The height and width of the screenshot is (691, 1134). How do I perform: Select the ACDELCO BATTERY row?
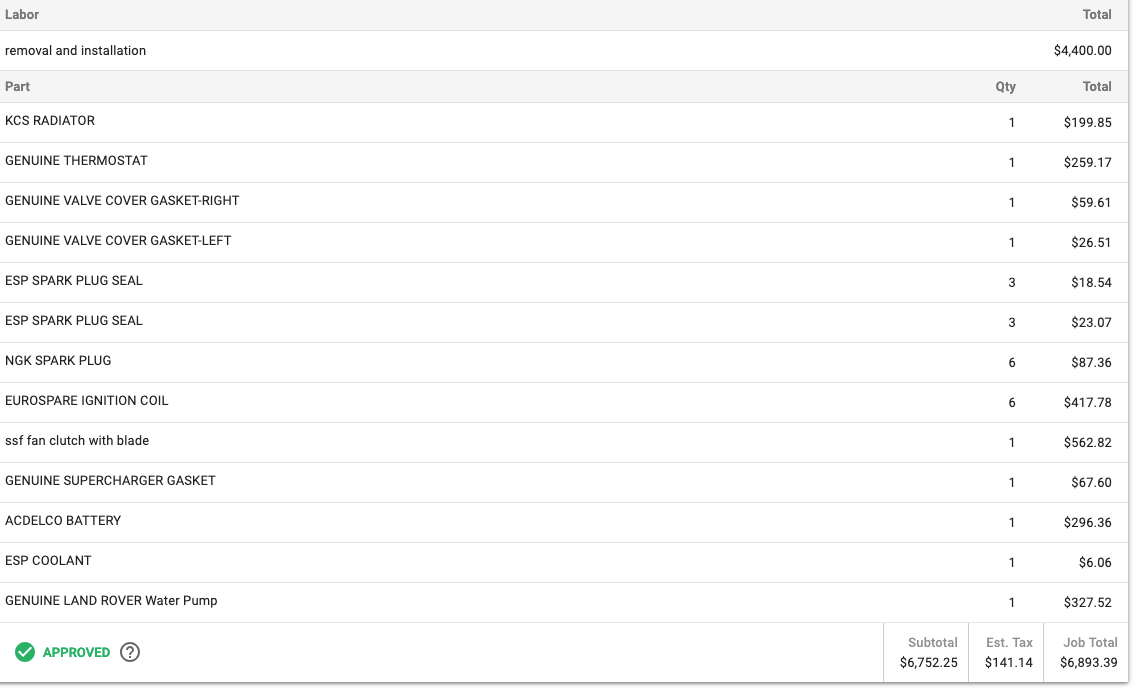click(63, 521)
